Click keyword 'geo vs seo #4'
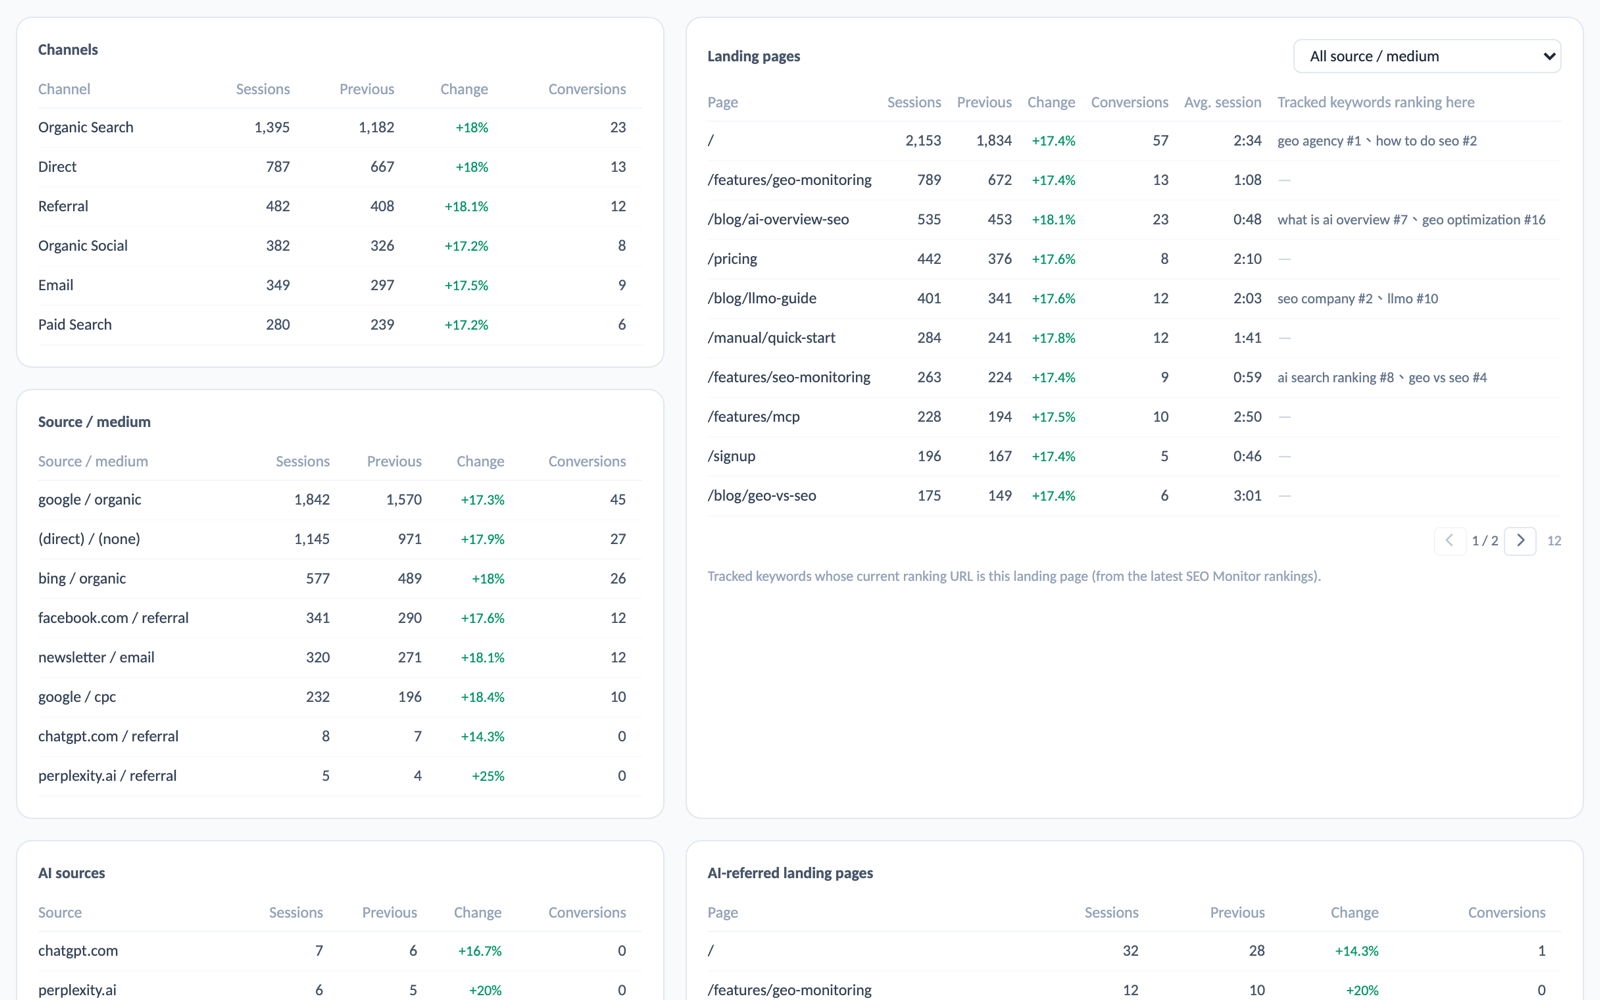Screen dimensions: 1600x1000 tap(1448, 378)
